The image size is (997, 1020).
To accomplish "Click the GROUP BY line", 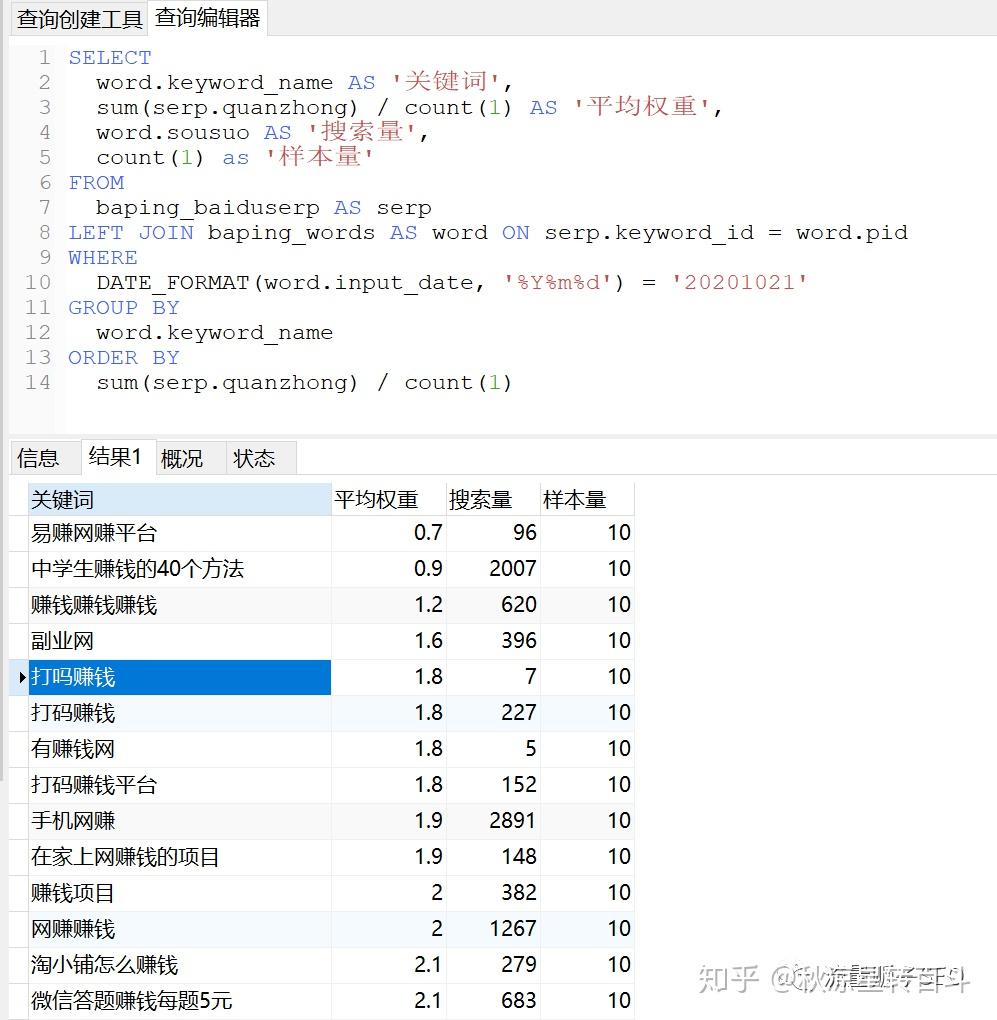I will tap(124, 308).
